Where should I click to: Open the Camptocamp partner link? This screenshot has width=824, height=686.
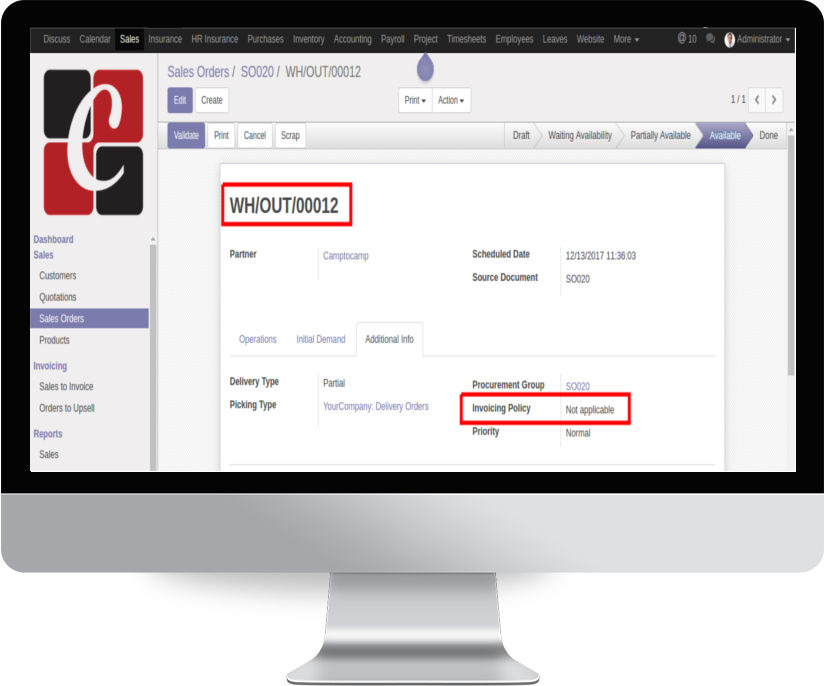click(346, 256)
